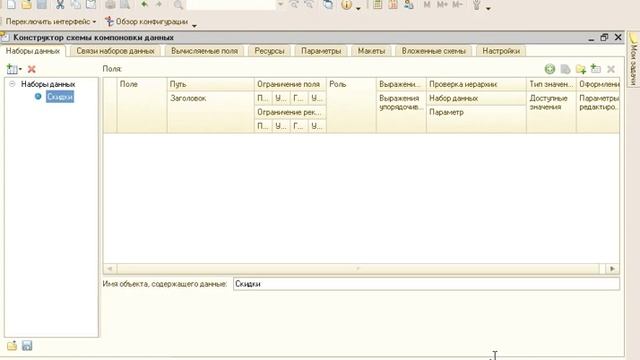The width and height of the screenshot is (640, 360).
Task: Delete data set with red cross
Action: click(31, 69)
